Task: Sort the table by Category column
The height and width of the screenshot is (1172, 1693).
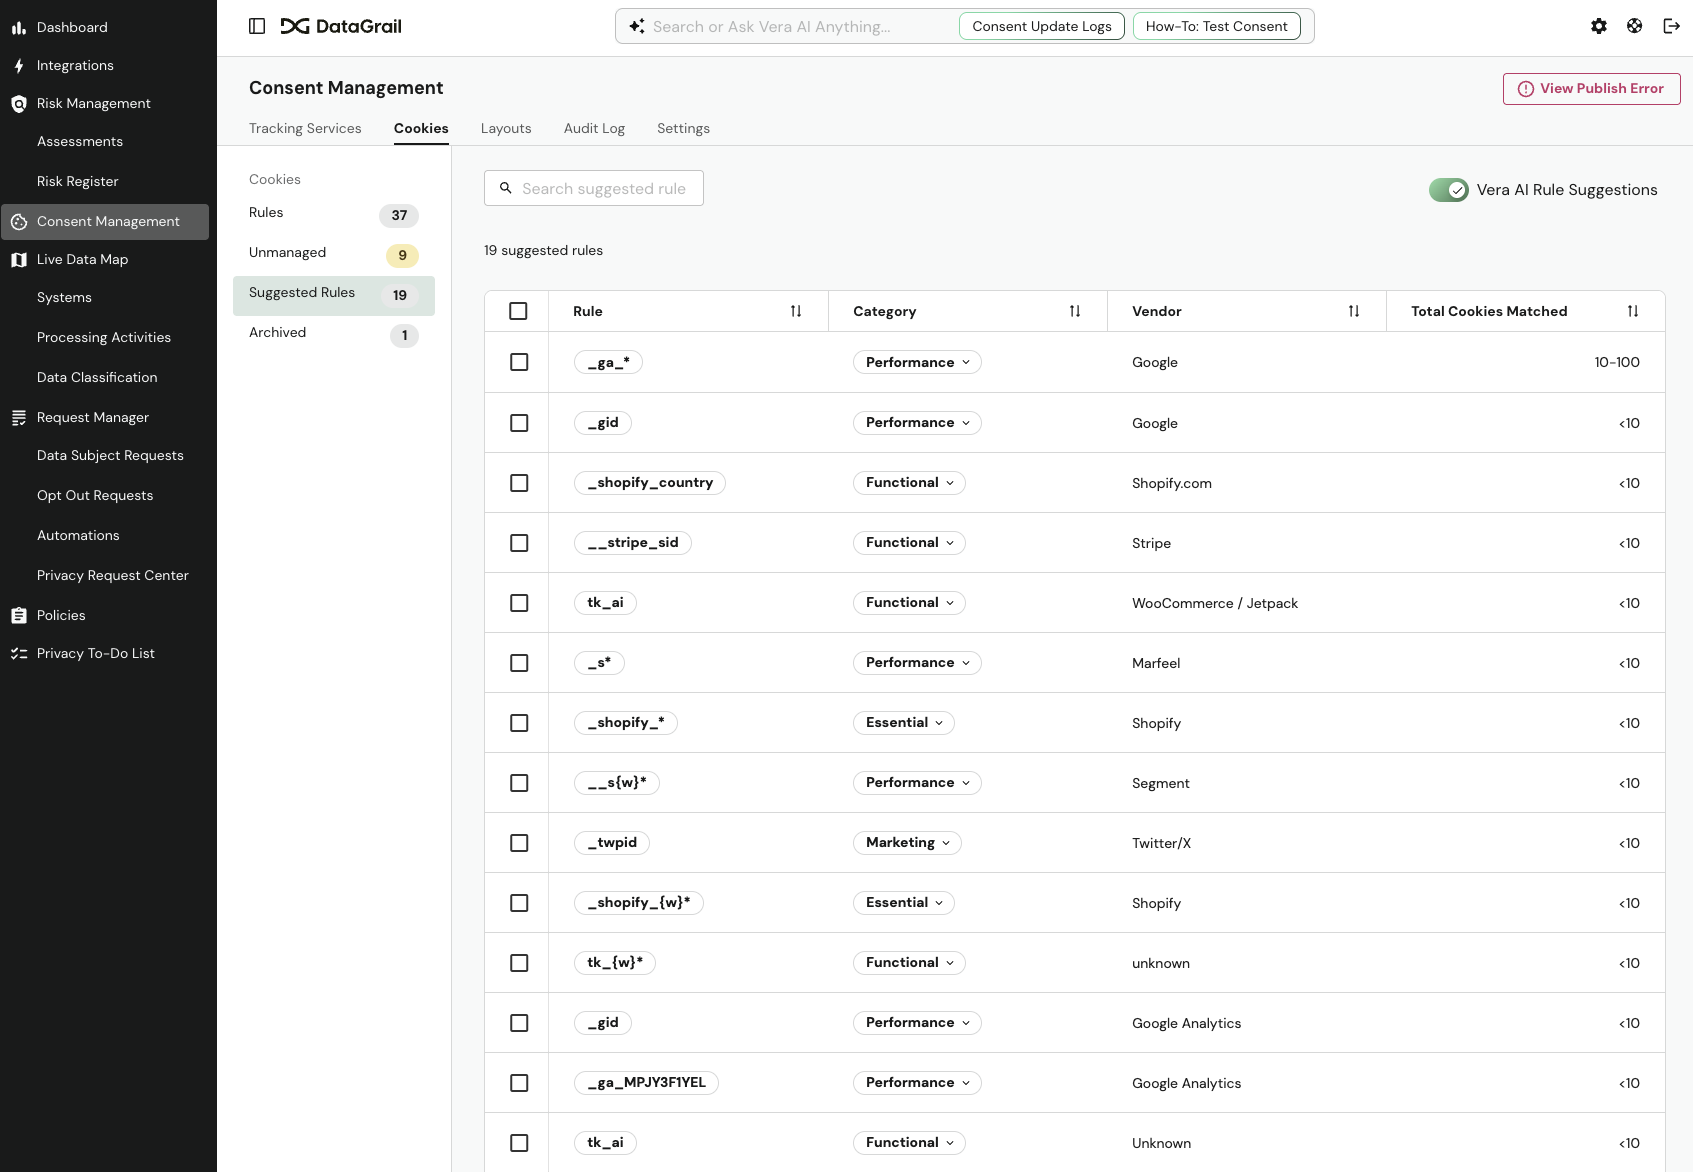Action: click(1074, 311)
